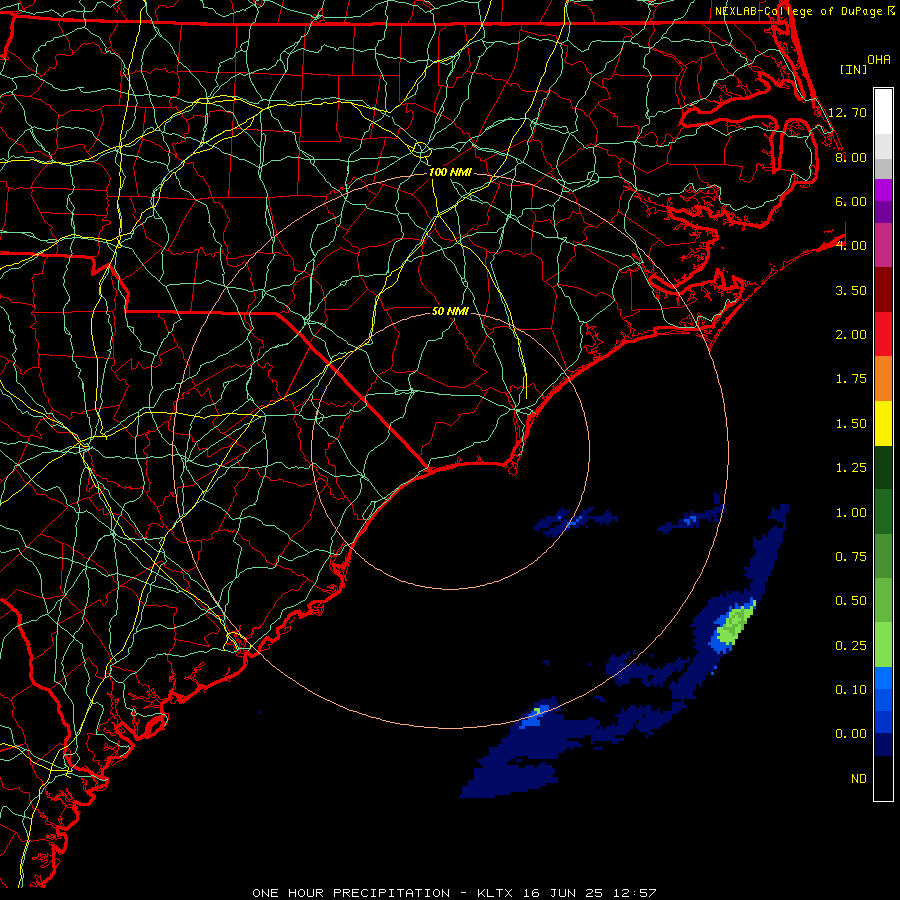
Task: Click the "ND" legend label
Action: pos(859,779)
